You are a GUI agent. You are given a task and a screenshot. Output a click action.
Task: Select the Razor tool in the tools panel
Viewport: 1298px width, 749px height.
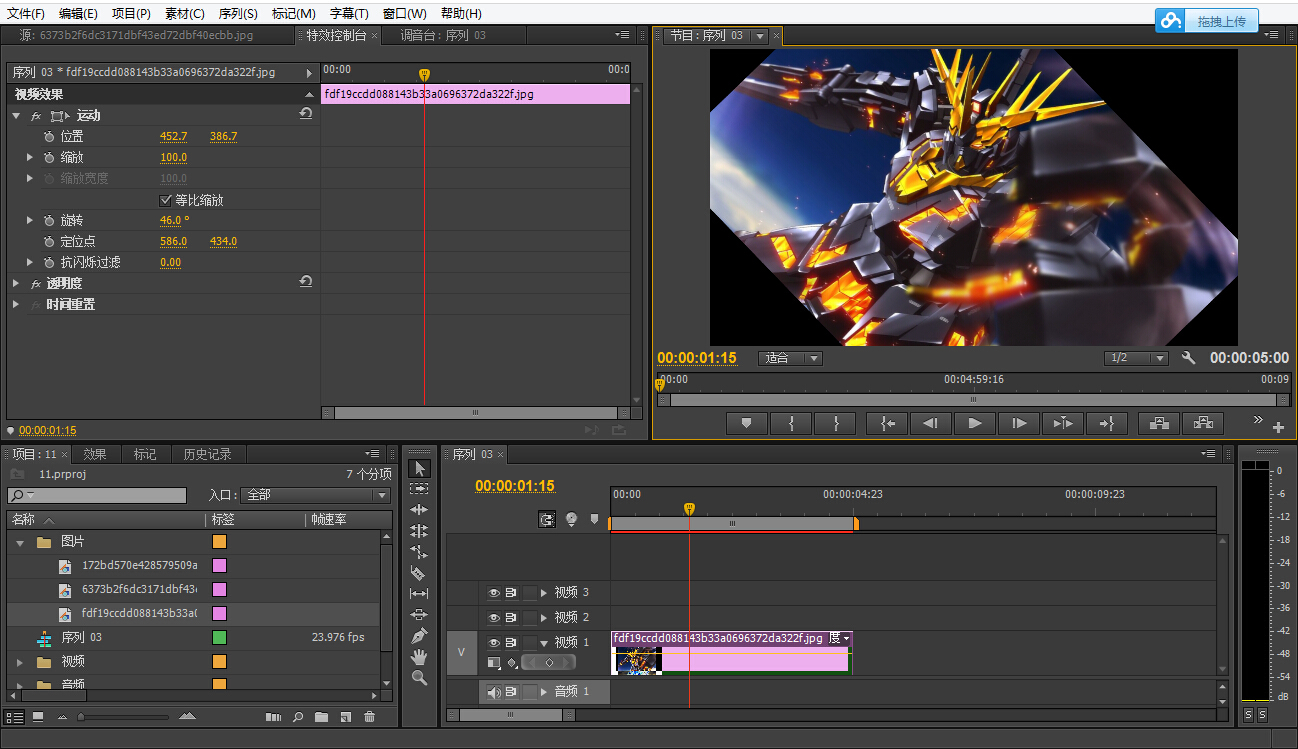419,573
